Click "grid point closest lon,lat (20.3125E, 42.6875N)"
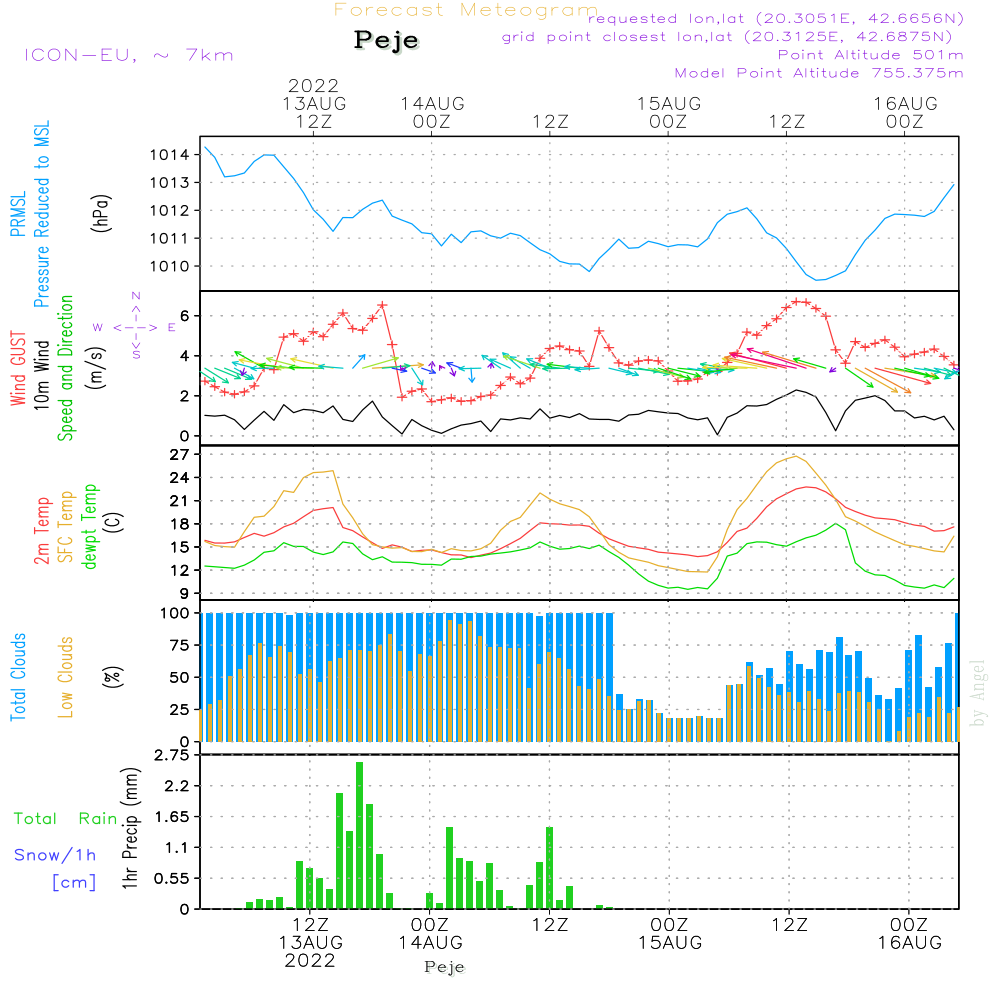Viewport: 1000px width, 1000px height. point(726,37)
